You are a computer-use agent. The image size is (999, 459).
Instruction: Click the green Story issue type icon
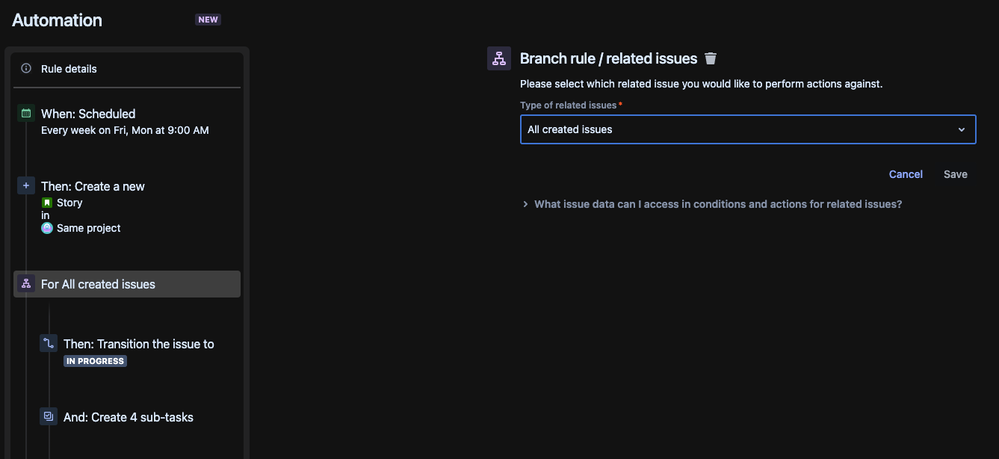click(x=47, y=203)
